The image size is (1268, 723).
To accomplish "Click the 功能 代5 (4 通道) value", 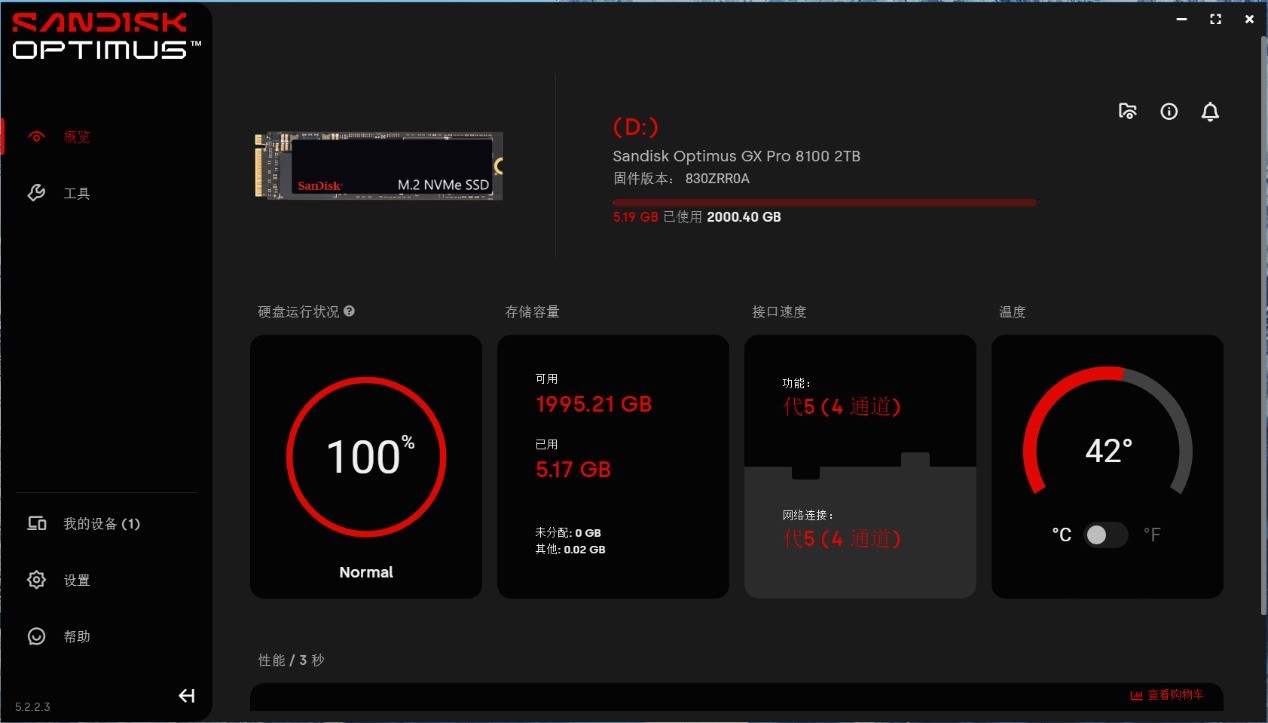I will [842, 407].
